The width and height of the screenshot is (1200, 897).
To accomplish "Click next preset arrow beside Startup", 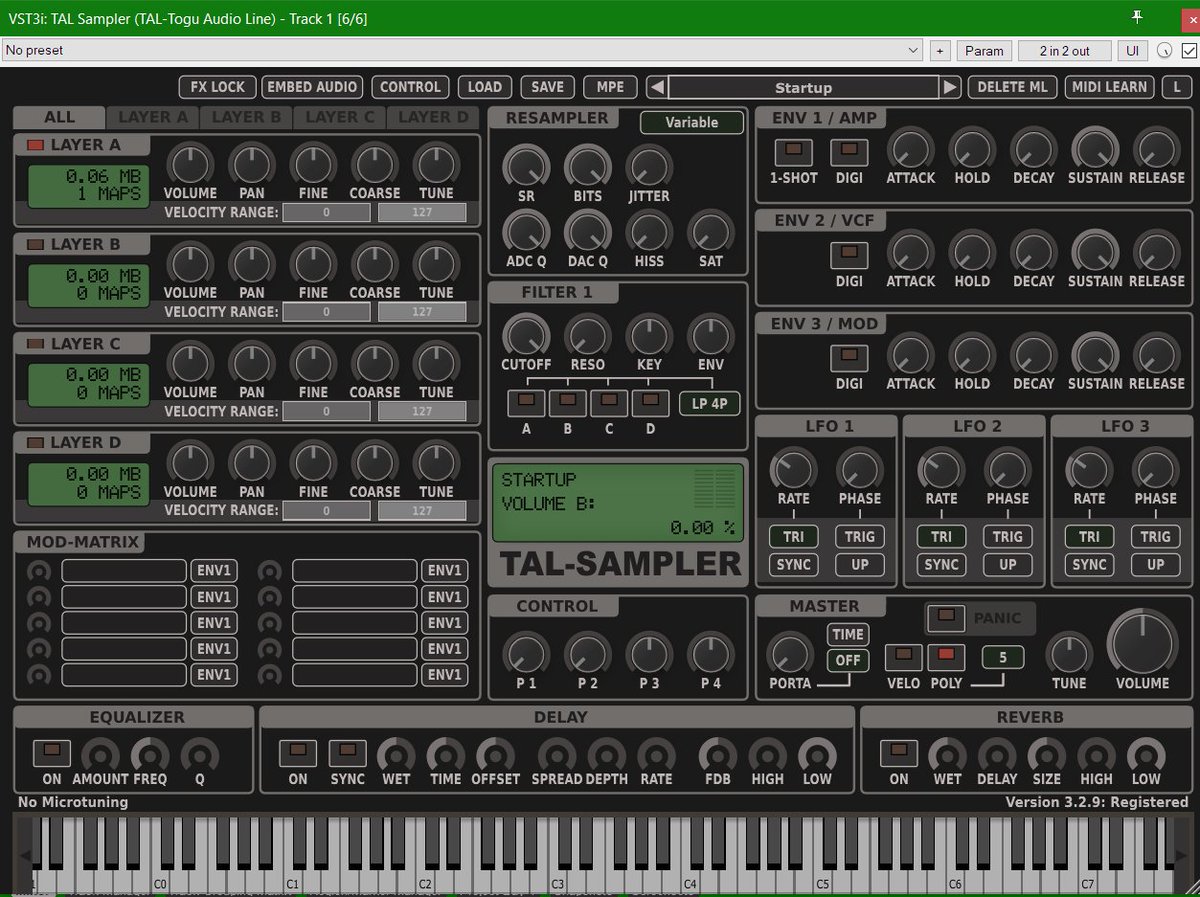I will coord(950,87).
